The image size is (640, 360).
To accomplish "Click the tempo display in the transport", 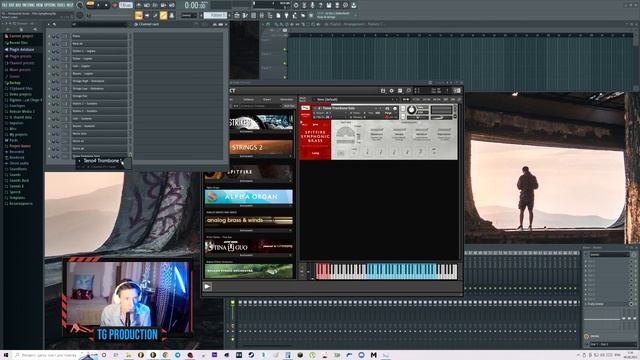I will (126, 5).
